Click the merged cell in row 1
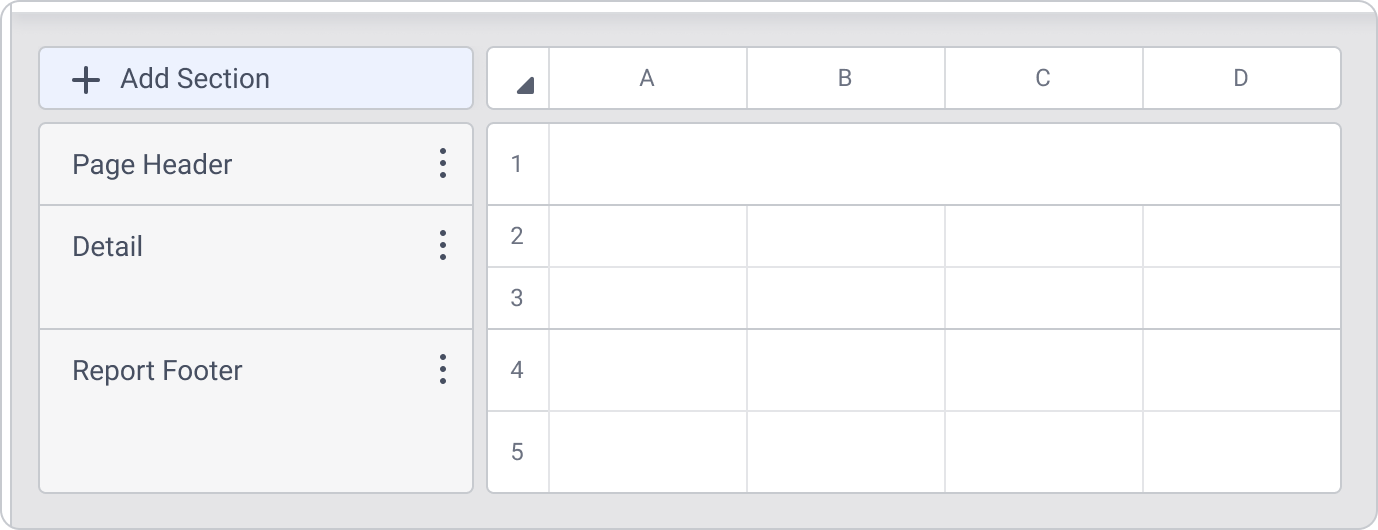Viewport: 1378px width, 530px height. coord(944,164)
